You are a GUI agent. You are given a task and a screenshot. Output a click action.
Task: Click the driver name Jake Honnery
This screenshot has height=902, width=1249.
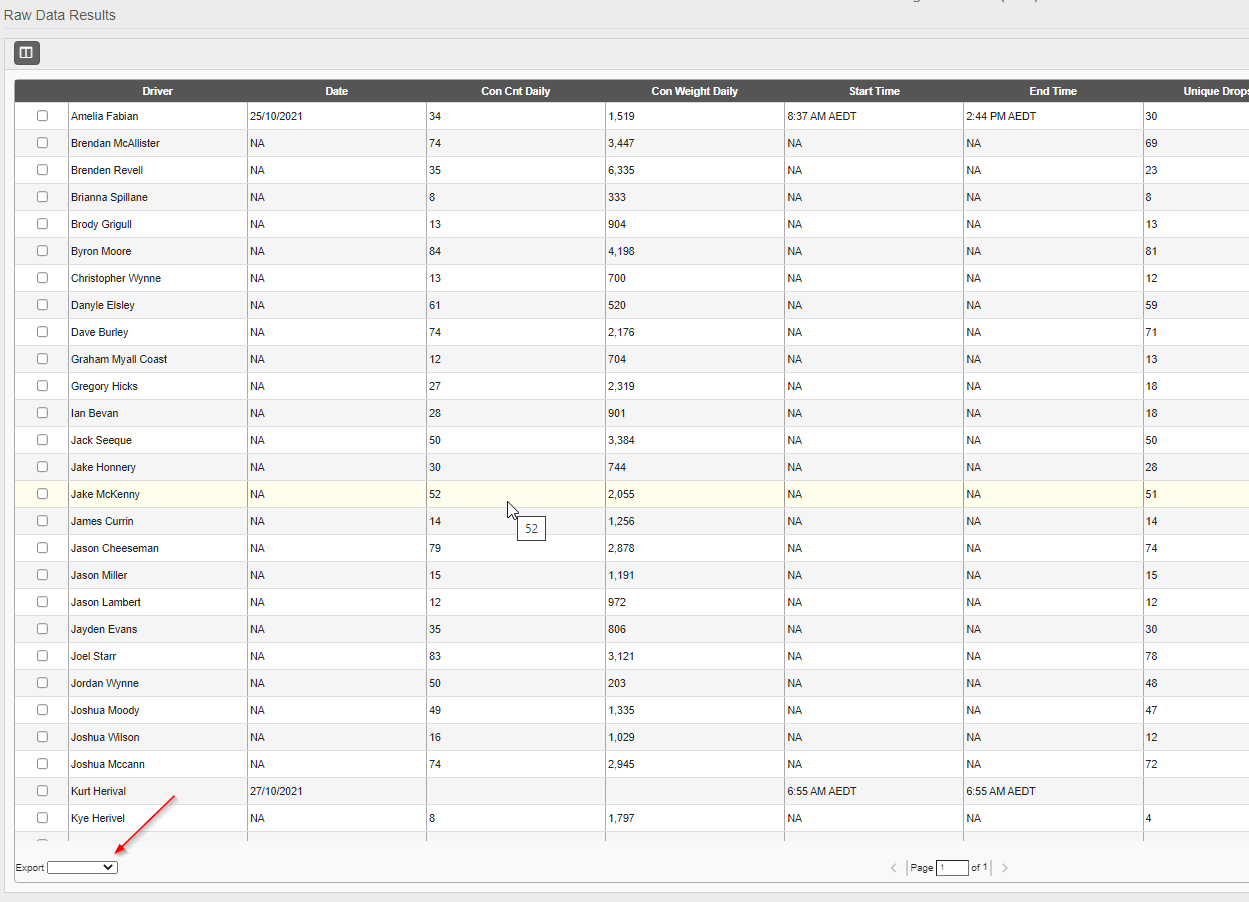pos(103,467)
